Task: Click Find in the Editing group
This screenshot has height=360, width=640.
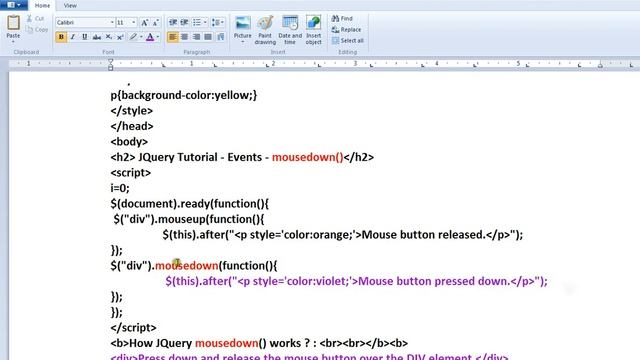Action: 342,18
